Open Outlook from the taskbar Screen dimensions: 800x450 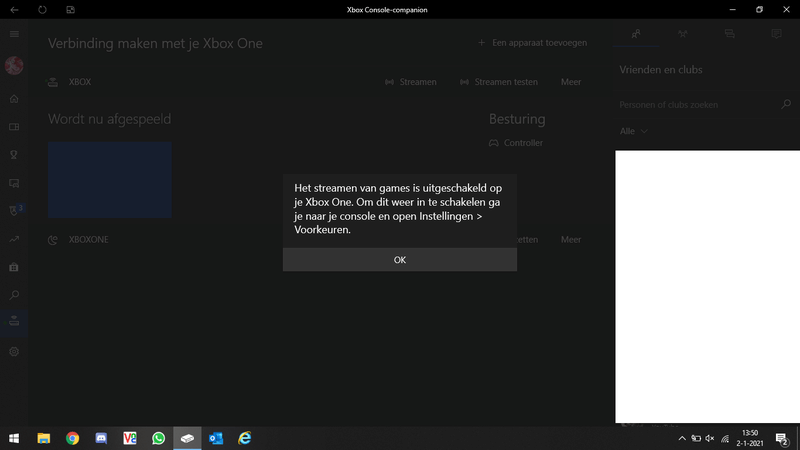[x=216, y=438]
